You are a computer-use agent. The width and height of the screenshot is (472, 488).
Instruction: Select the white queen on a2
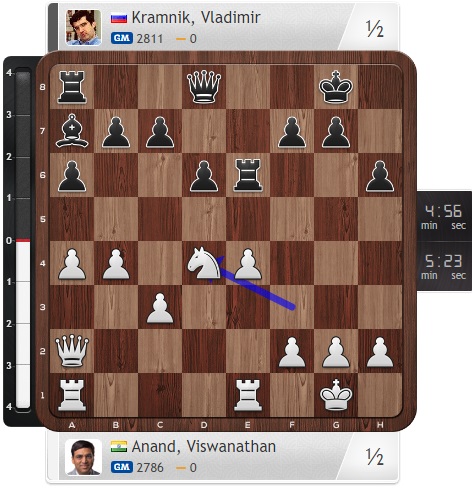click(x=72, y=351)
